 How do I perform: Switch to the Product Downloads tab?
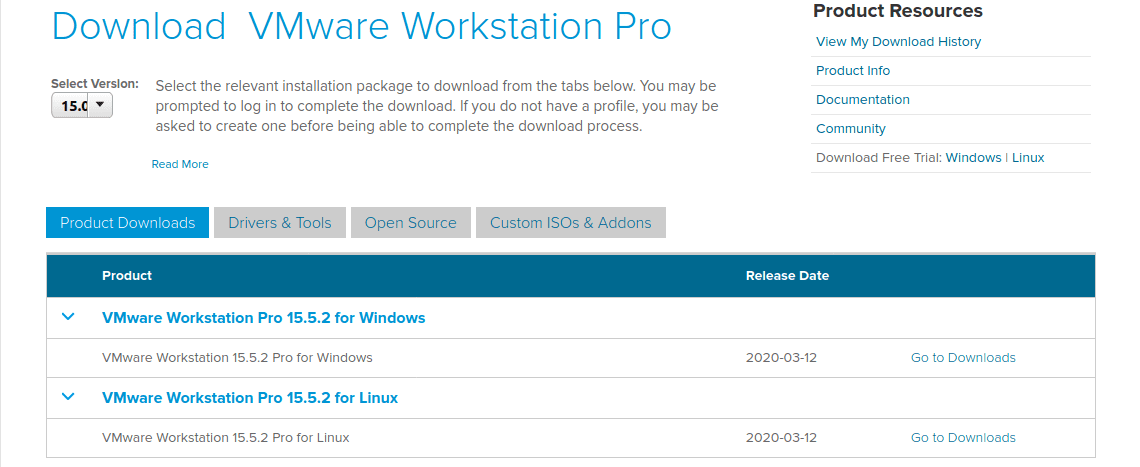127,223
